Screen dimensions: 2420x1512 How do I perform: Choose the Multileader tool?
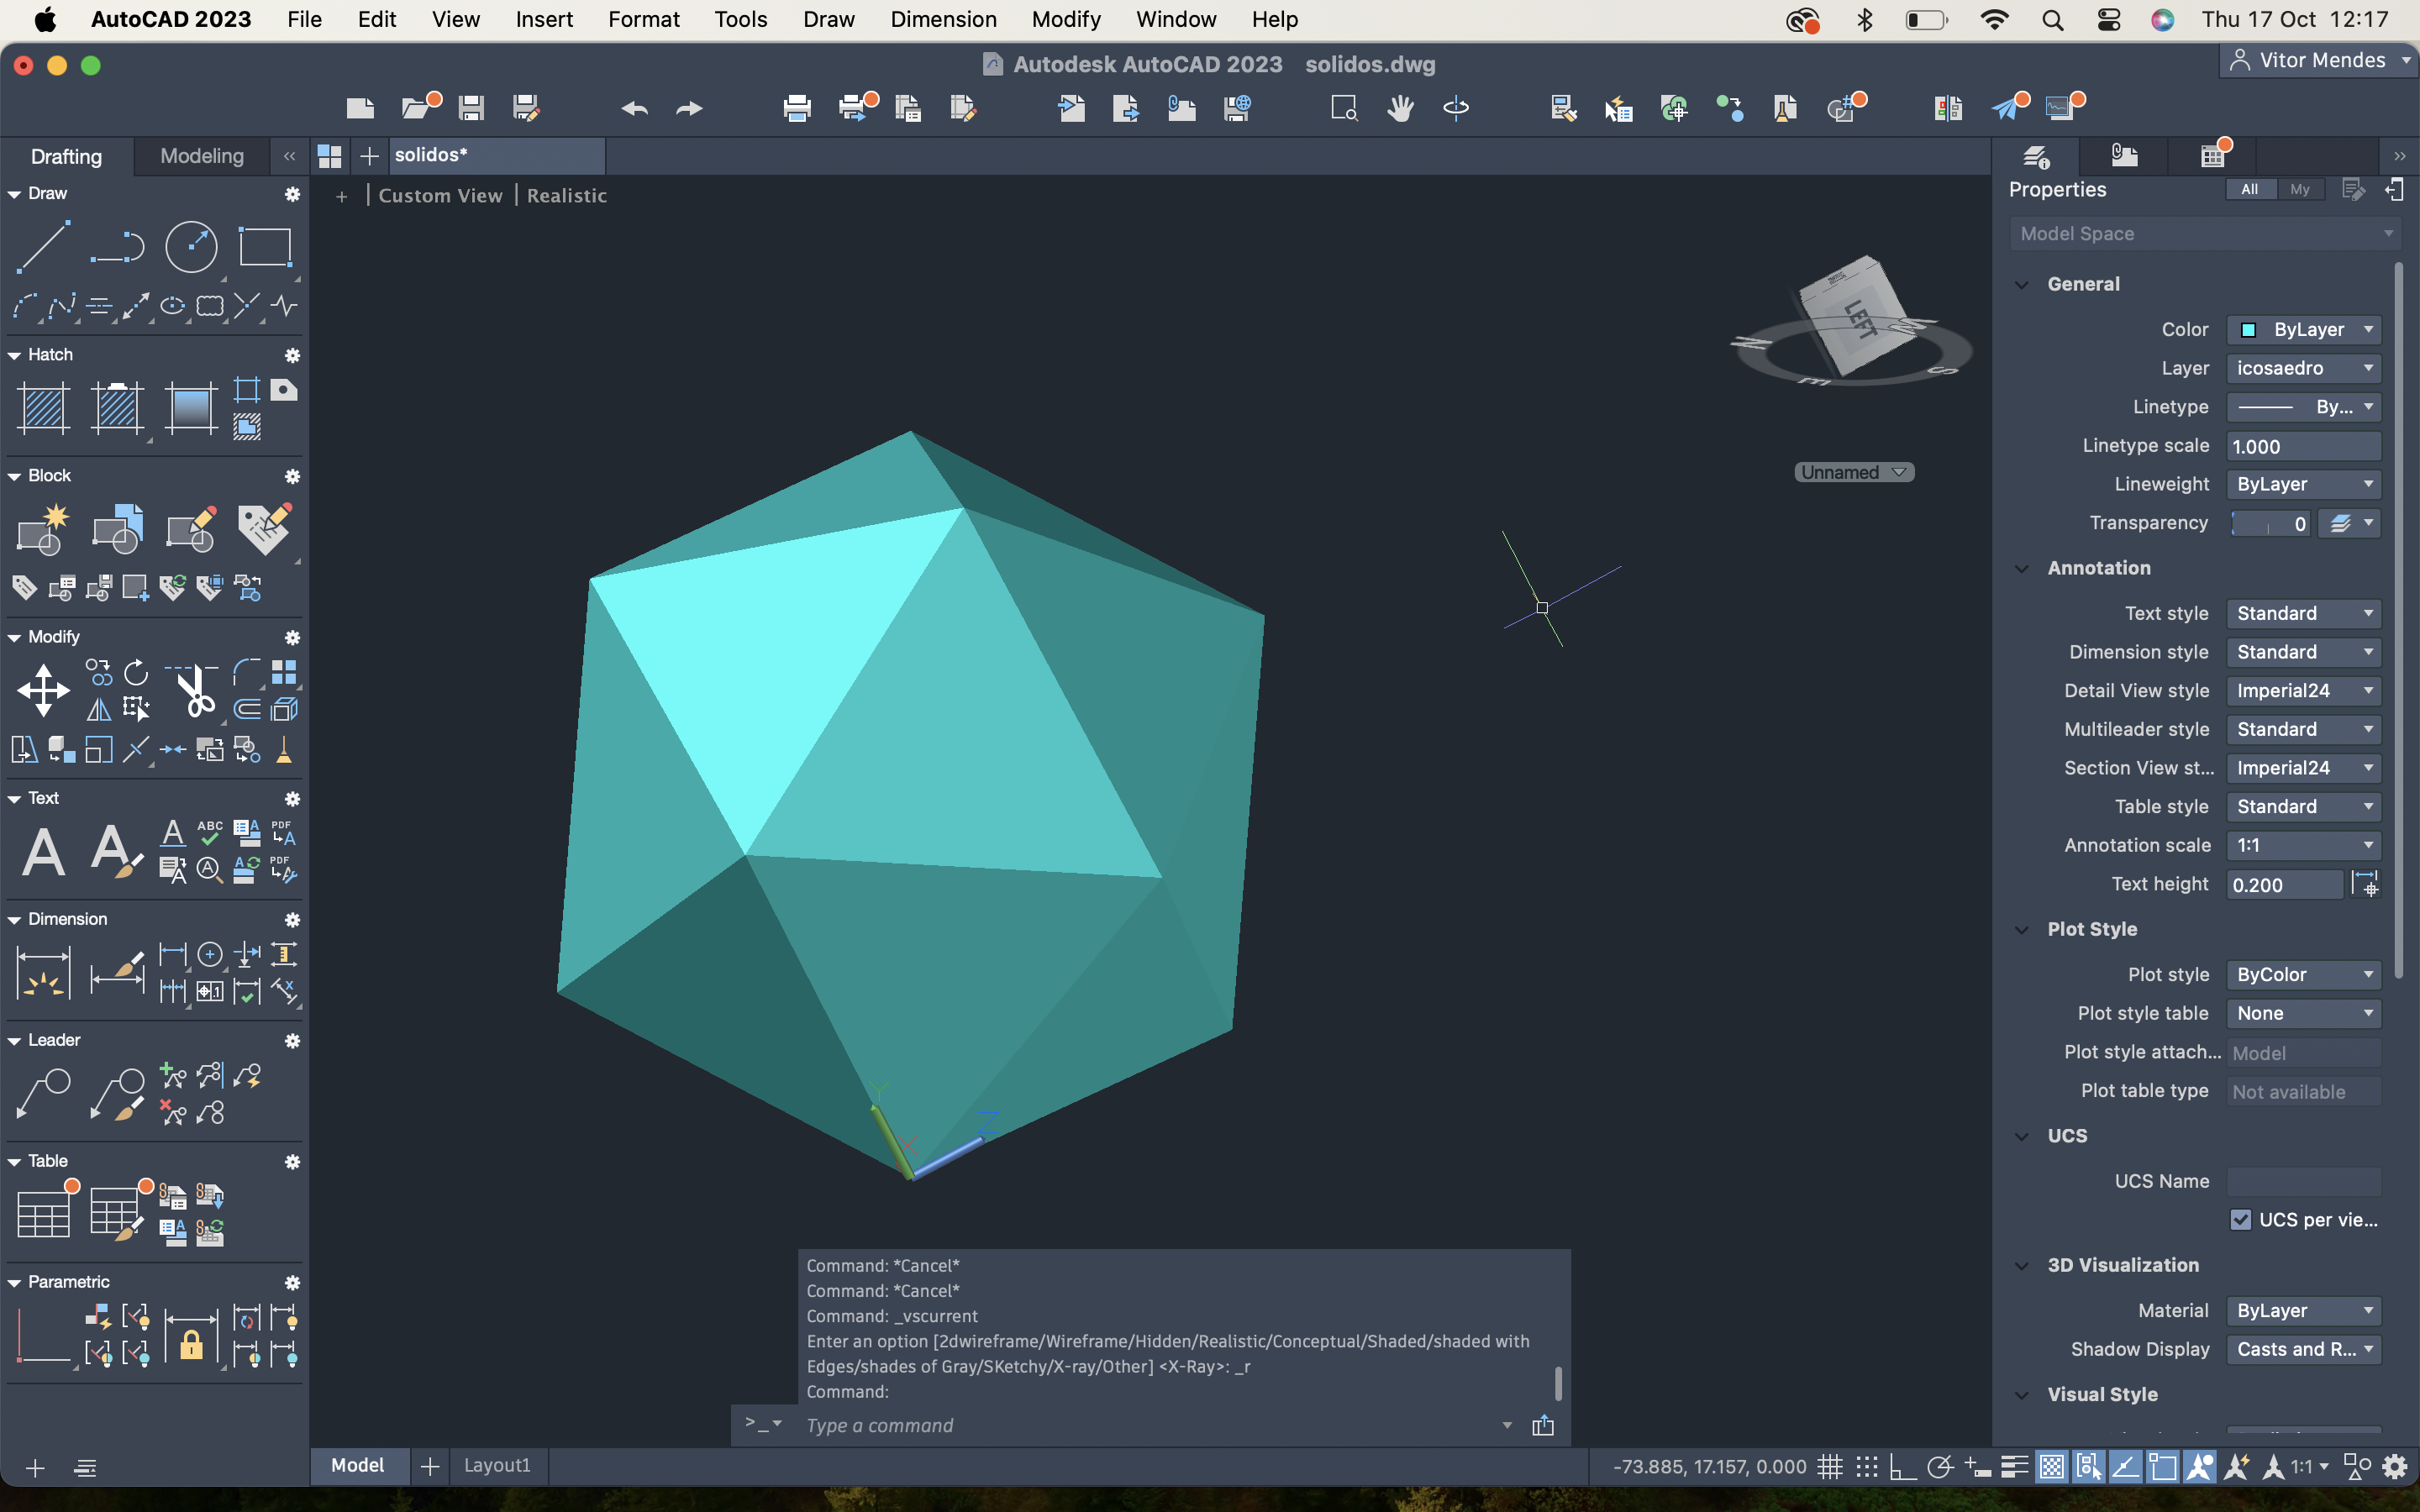(44, 1094)
